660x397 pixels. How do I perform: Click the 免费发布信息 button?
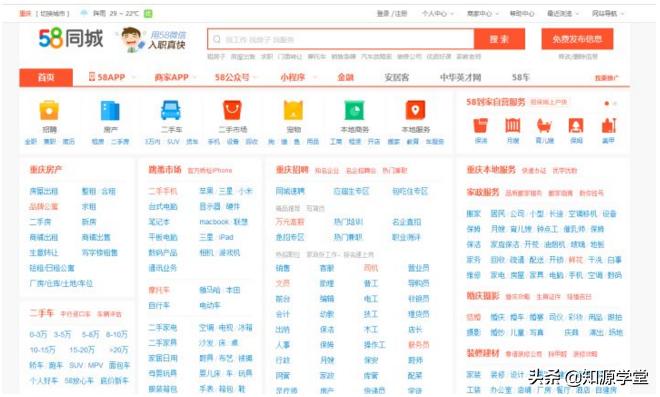577,39
